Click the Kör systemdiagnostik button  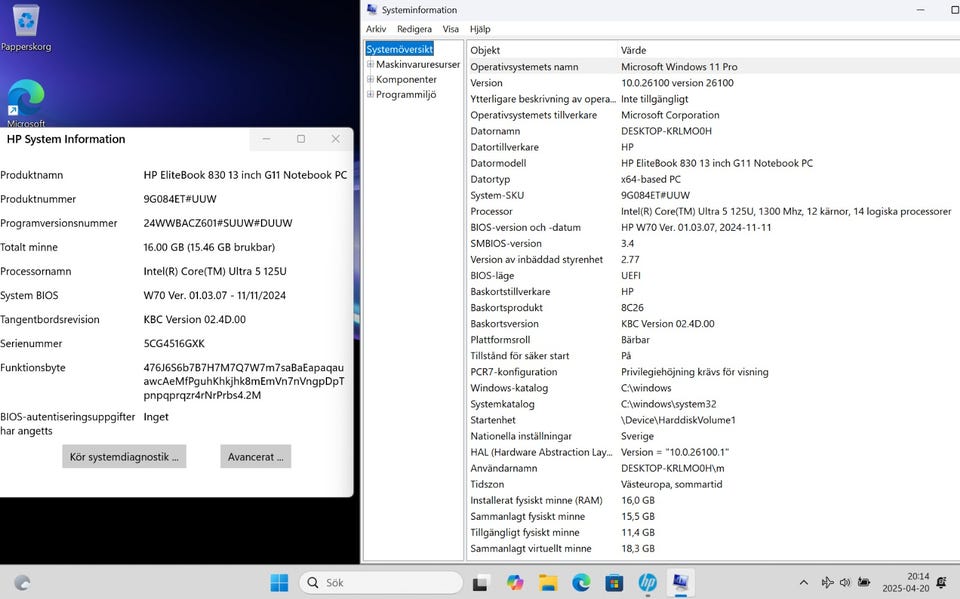click(x=124, y=457)
